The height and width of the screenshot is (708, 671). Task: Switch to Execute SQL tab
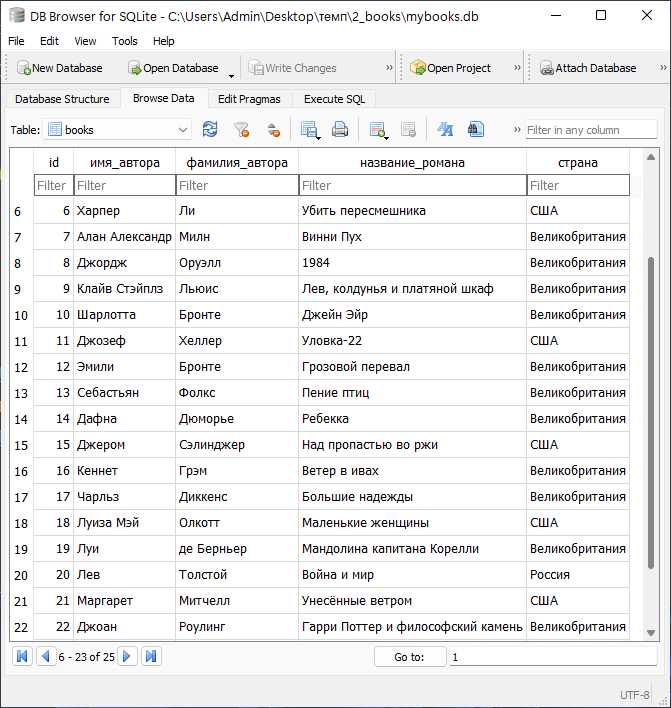tap(334, 99)
